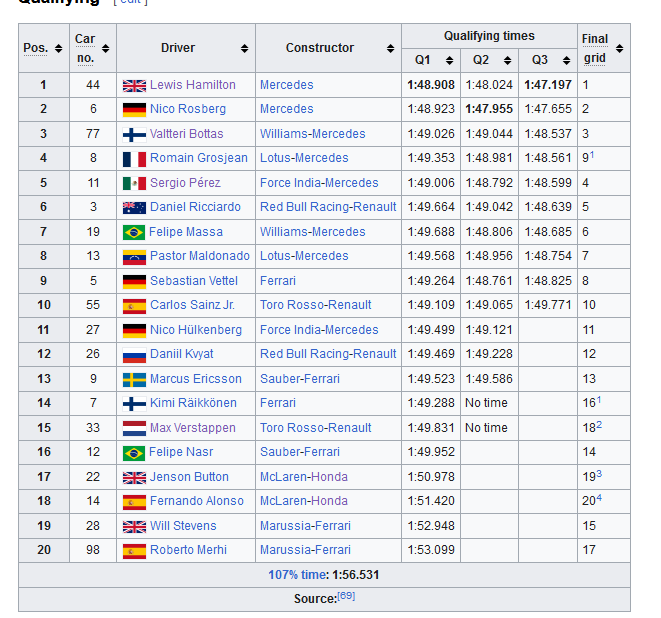Open the Fernando Alonso driver link
This screenshot has height=618, width=661.
pos(197,500)
